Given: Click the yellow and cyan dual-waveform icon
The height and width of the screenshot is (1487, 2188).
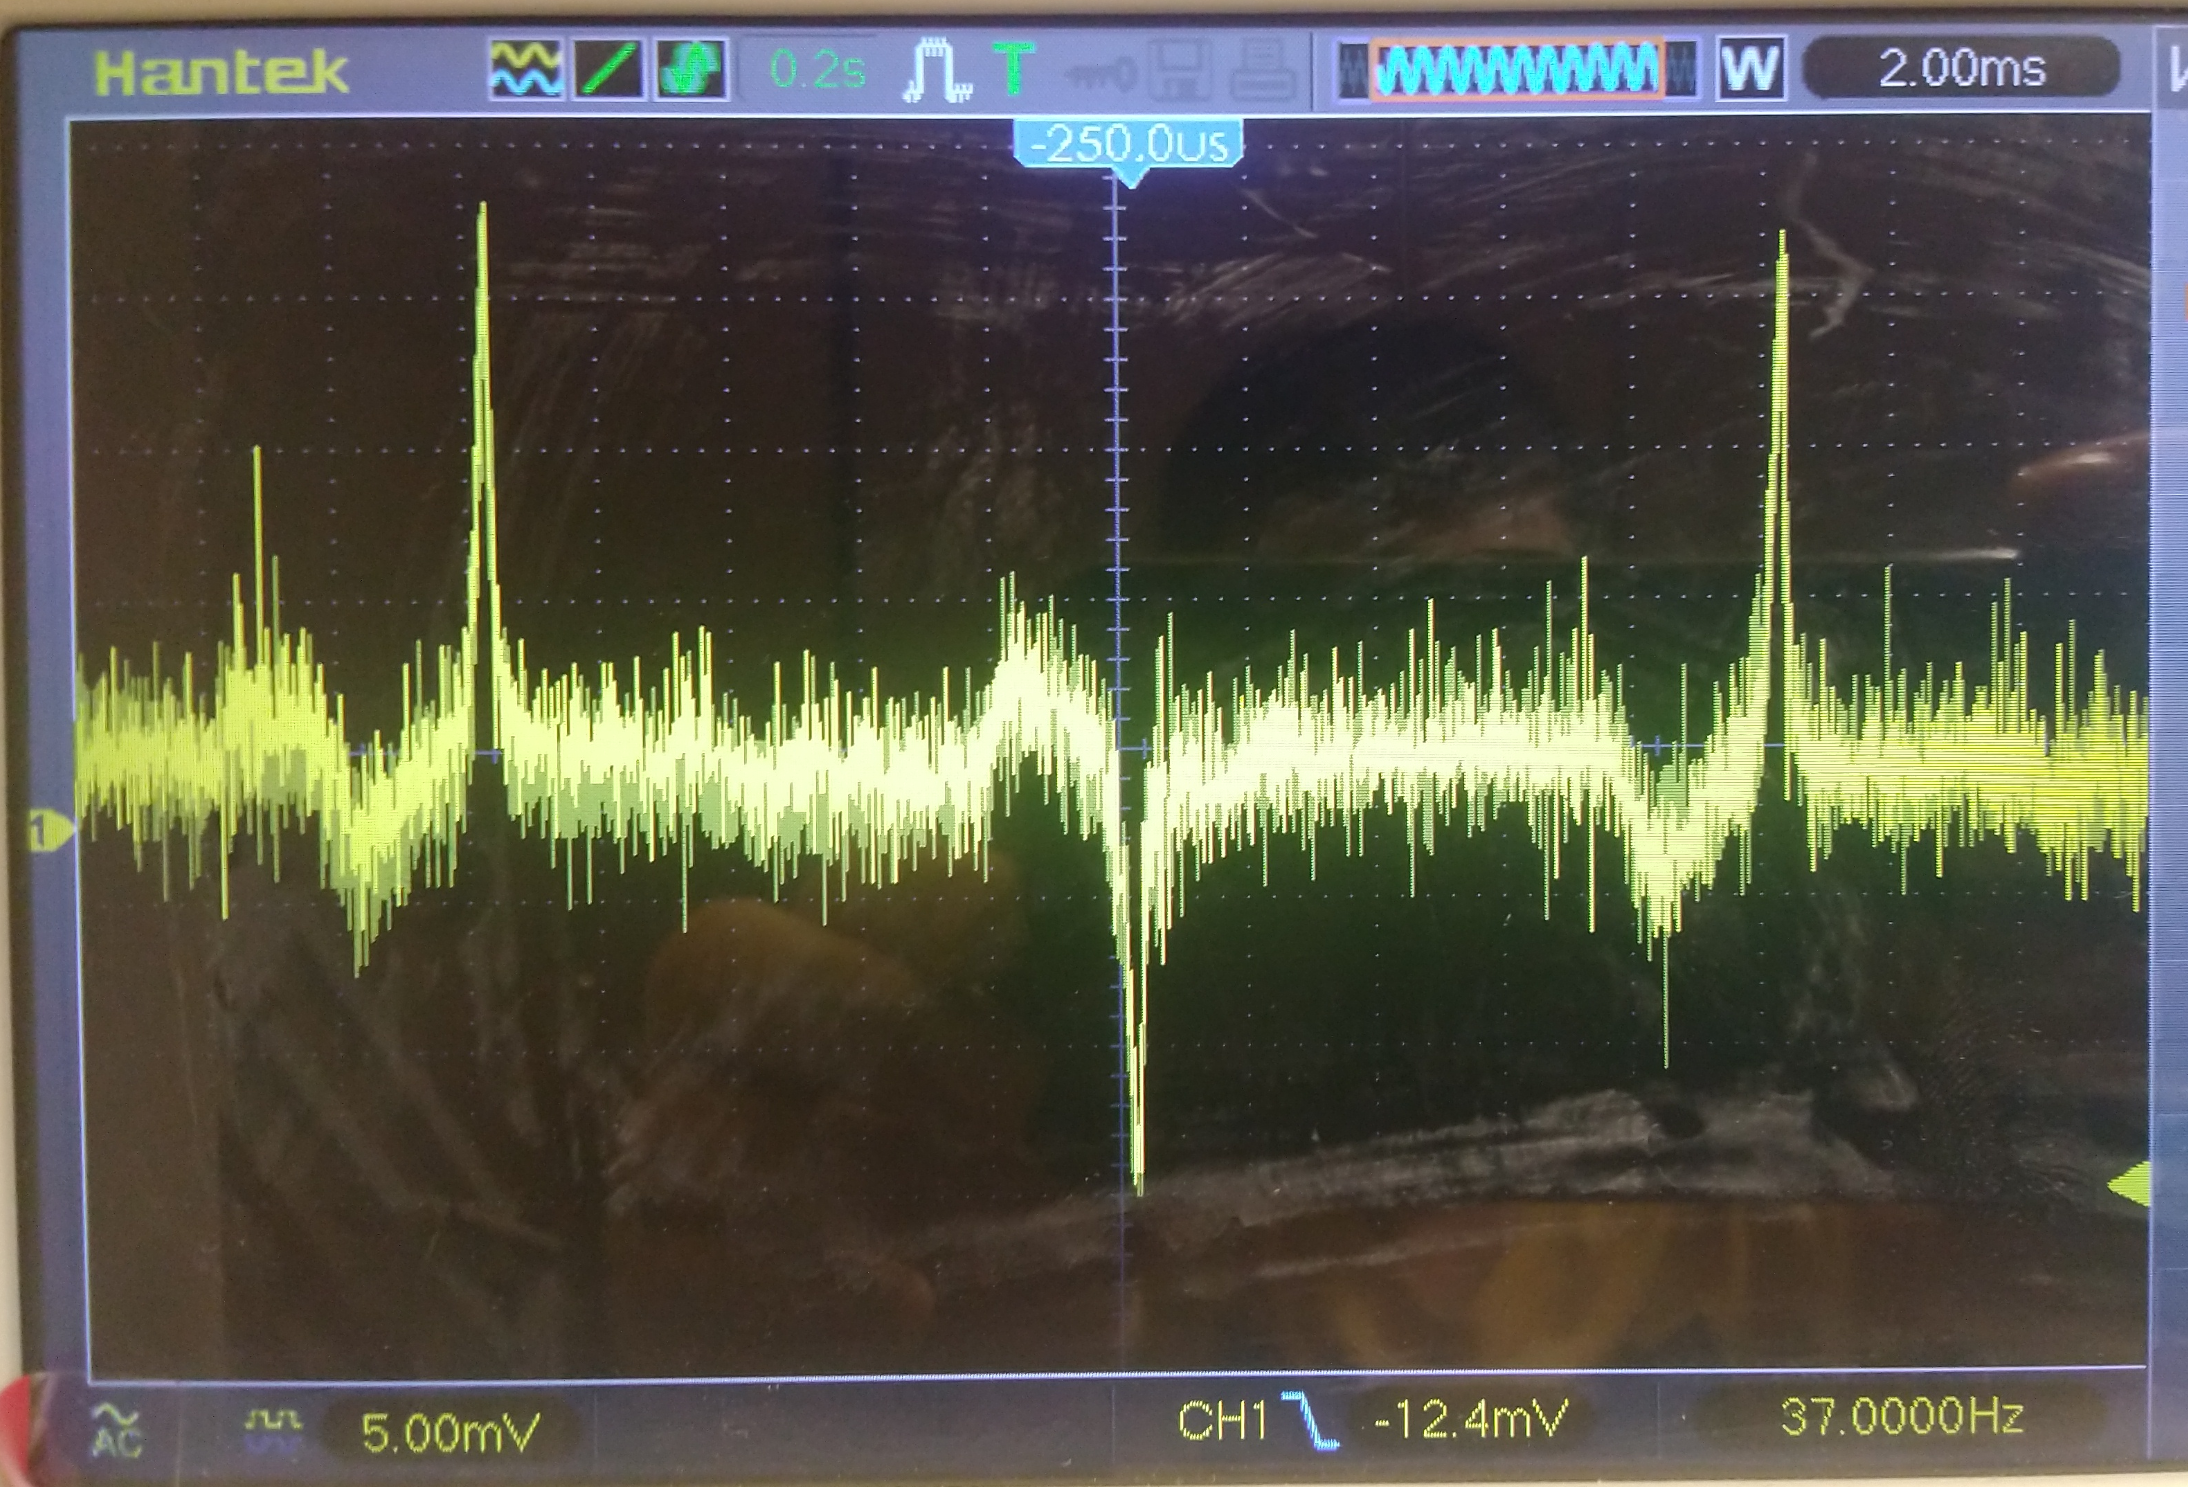Looking at the screenshot, I should click(x=526, y=70).
